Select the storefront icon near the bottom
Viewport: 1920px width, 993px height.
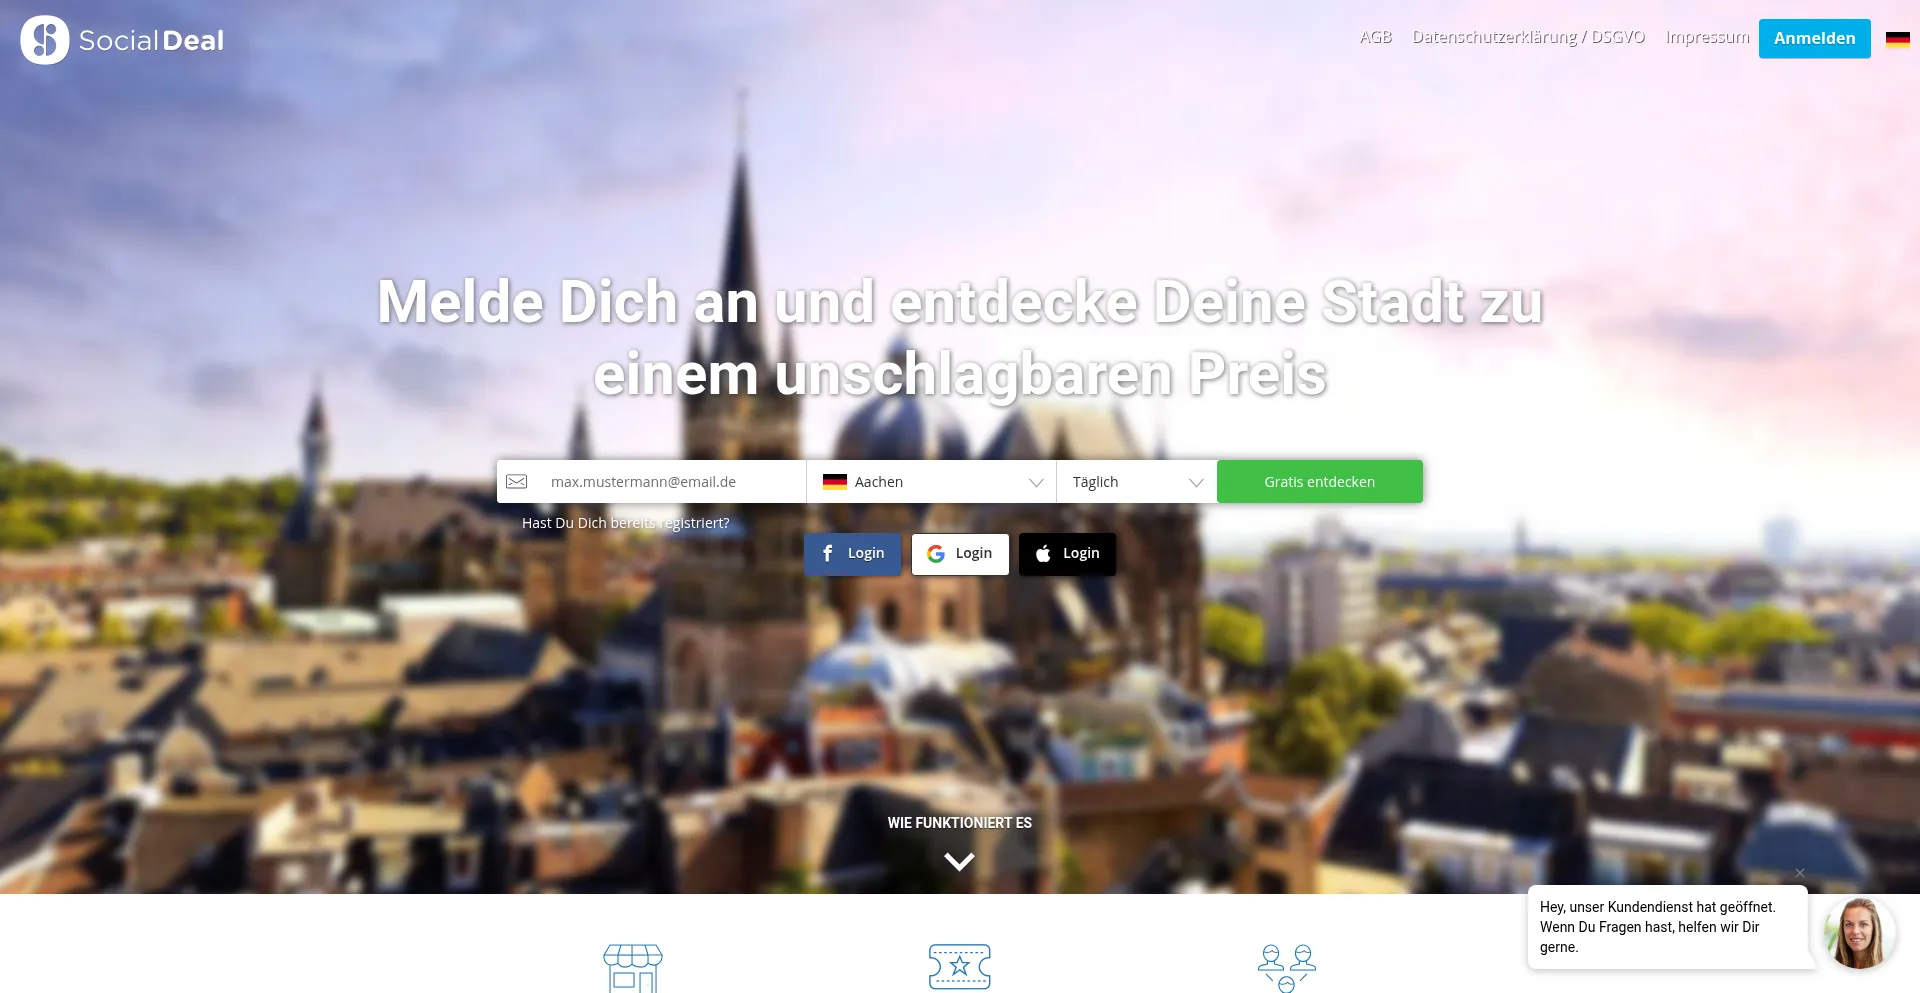point(632,967)
